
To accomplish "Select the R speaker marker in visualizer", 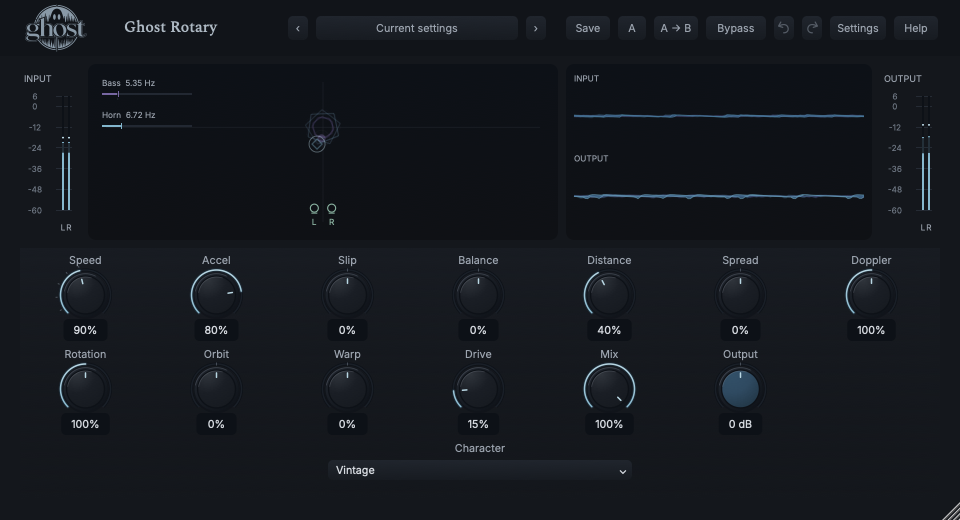I will tap(331, 209).
